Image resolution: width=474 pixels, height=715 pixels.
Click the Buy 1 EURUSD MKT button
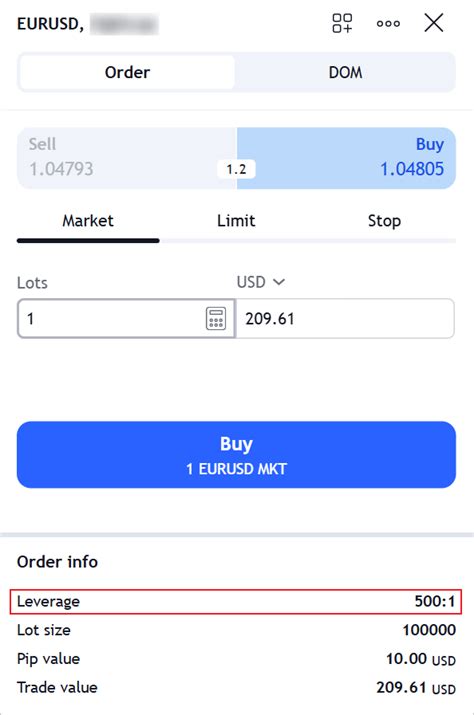coord(236,455)
